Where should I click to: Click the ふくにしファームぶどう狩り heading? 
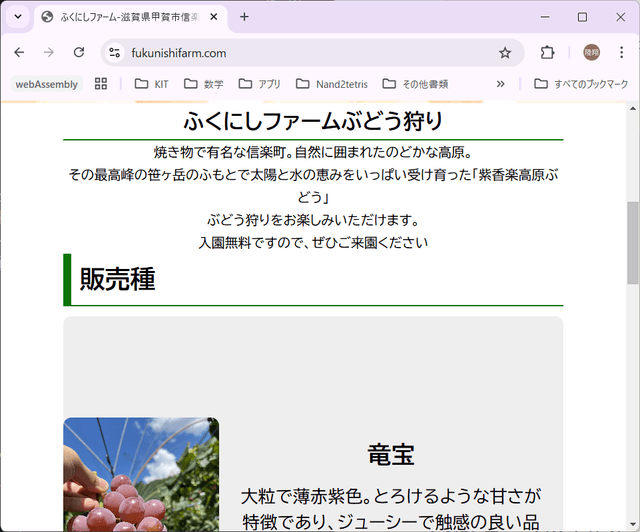(x=313, y=121)
